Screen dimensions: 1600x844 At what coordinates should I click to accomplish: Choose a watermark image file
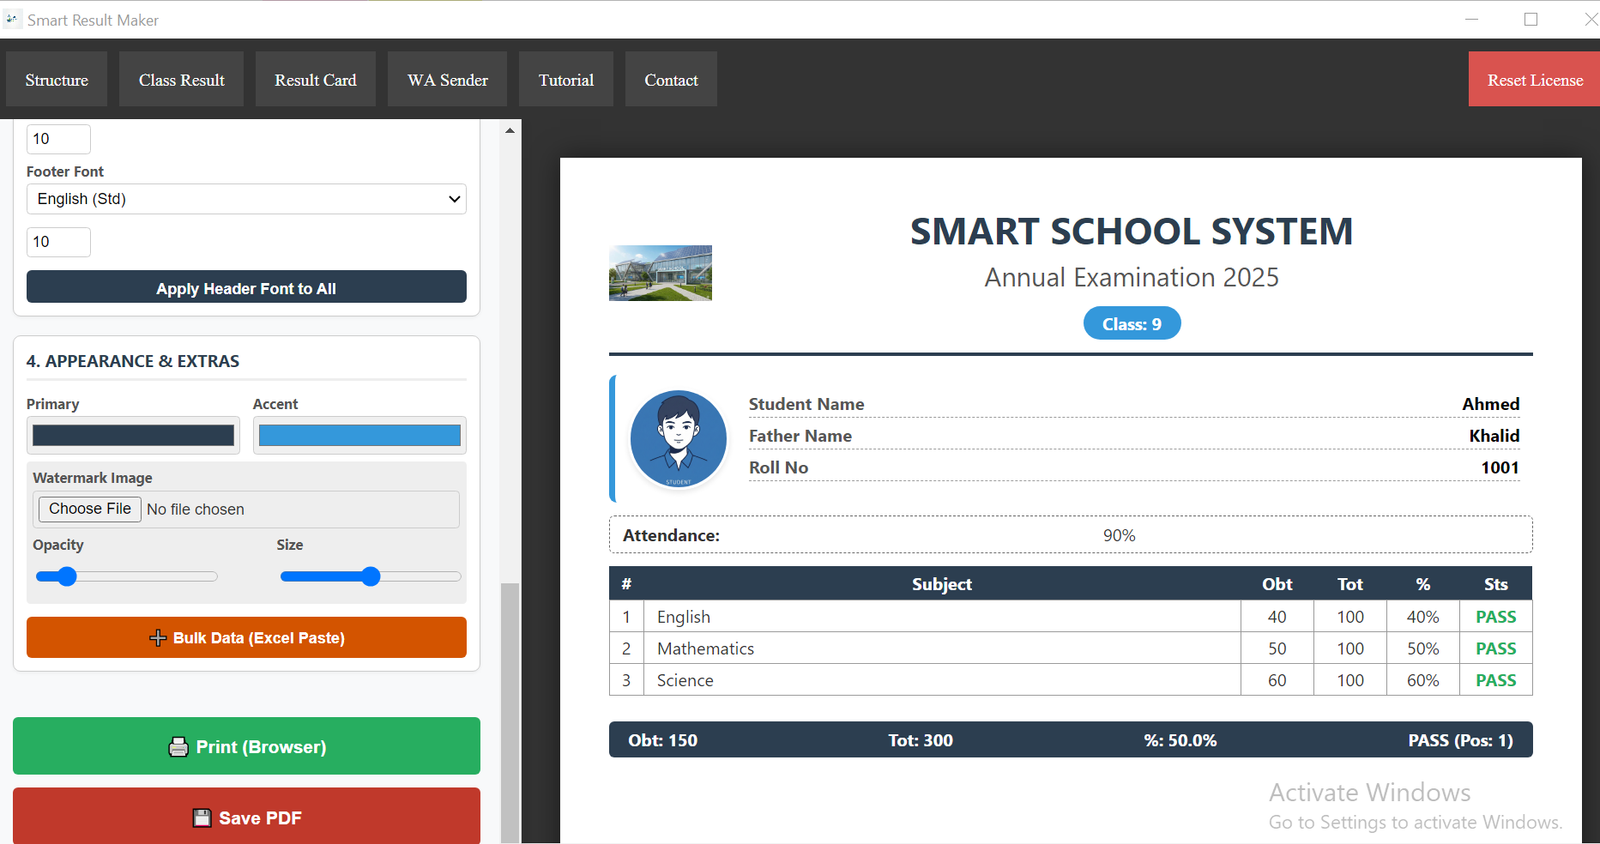point(90,509)
